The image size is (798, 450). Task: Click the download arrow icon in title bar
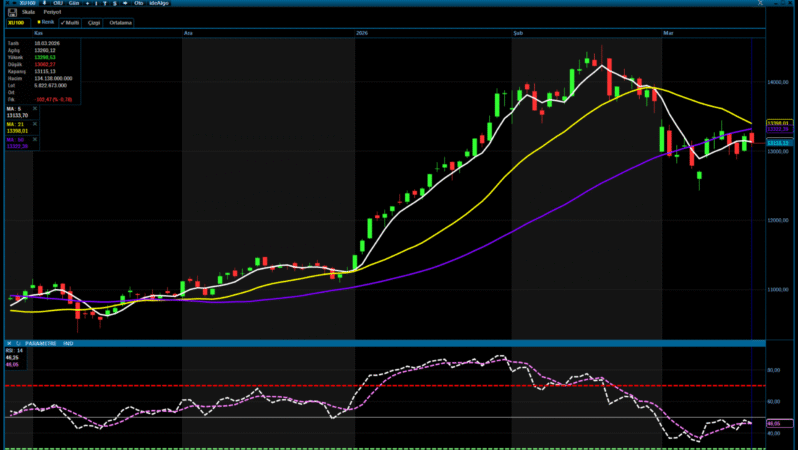44,3
